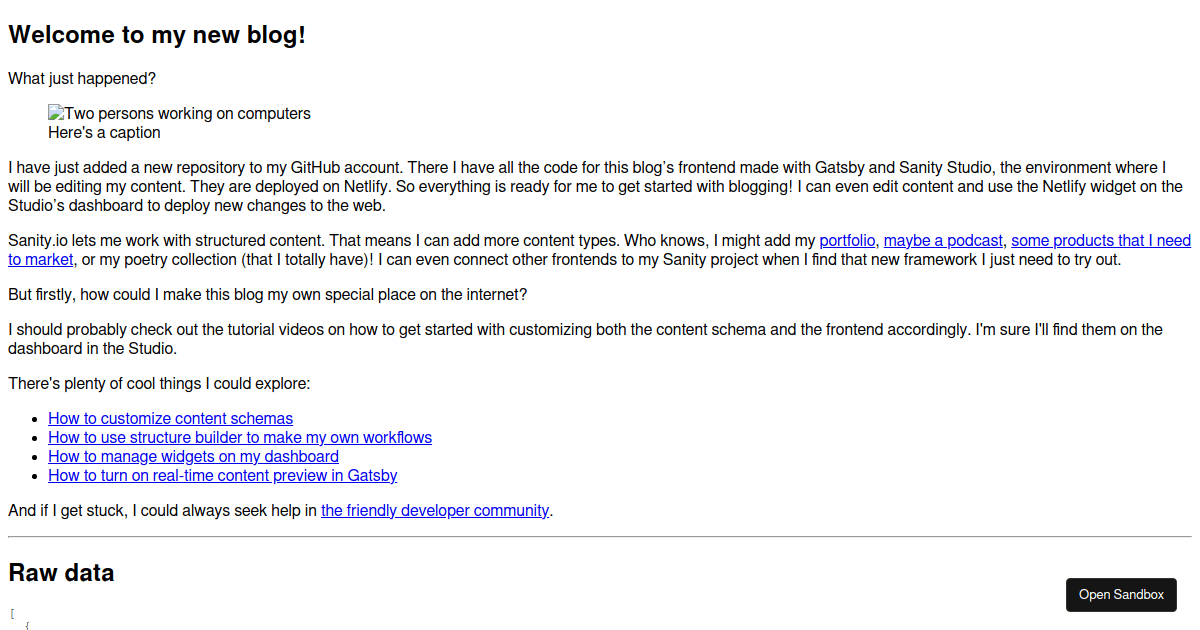The height and width of the screenshot is (630, 1200).
Task: Click the Open Sandbox button
Action: pyautogui.click(x=1121, y=594)
